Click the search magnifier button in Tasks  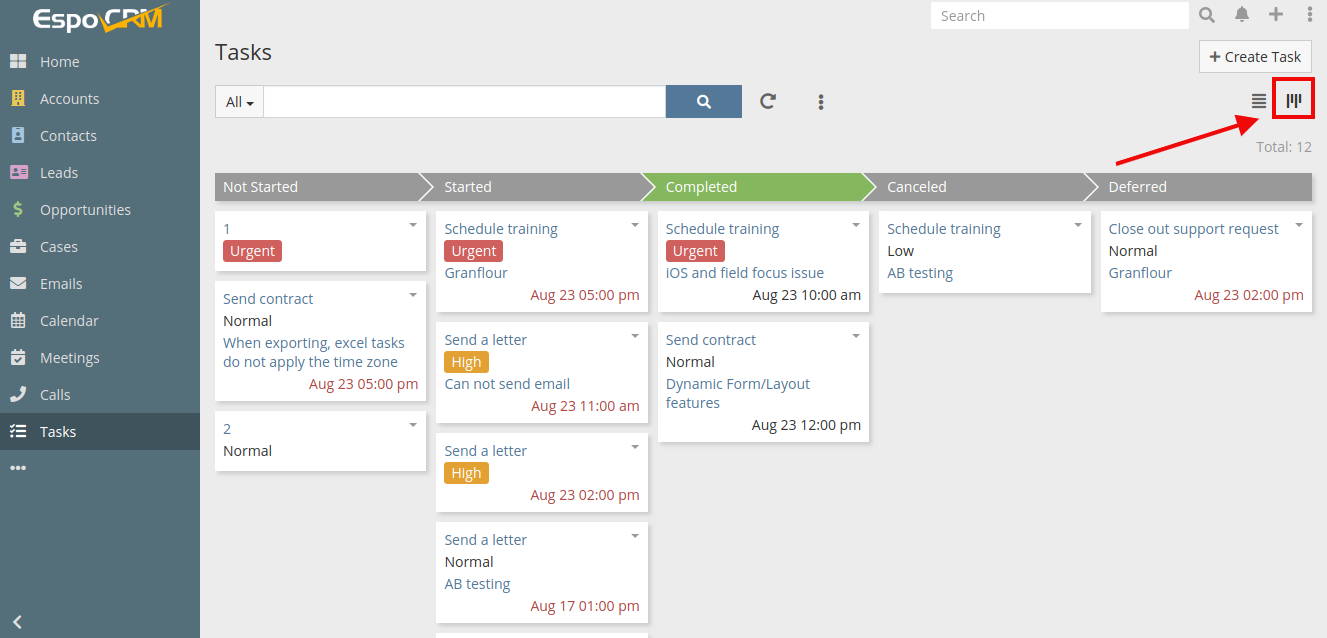703,101
